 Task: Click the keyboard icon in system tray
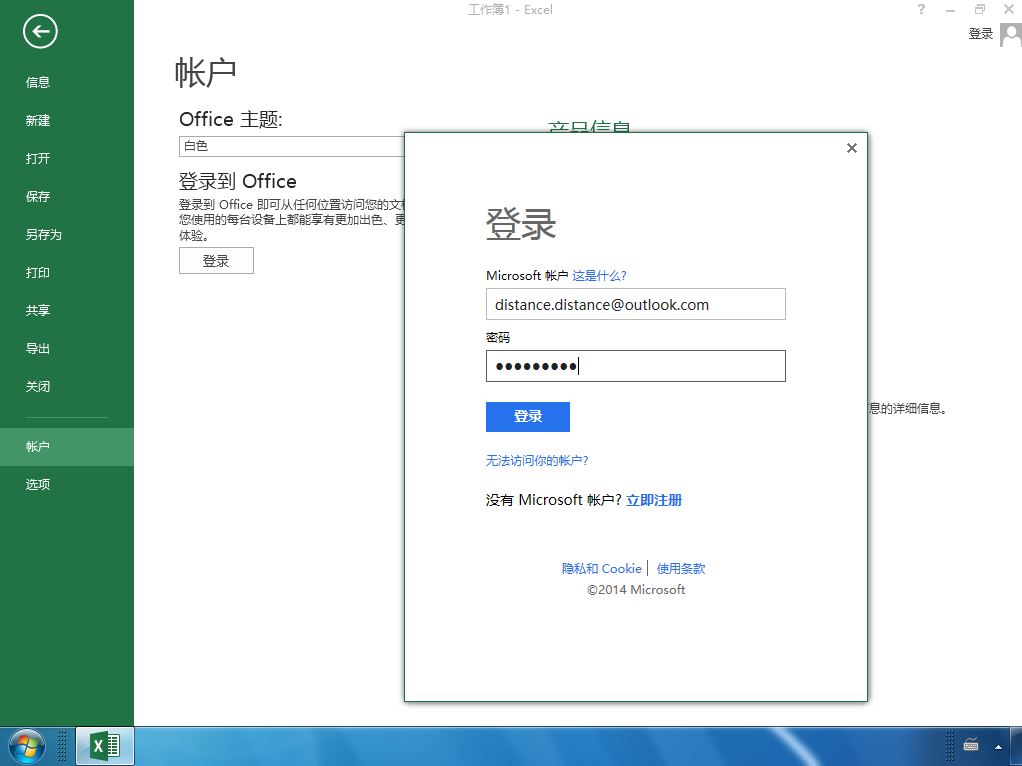point(971,746)
